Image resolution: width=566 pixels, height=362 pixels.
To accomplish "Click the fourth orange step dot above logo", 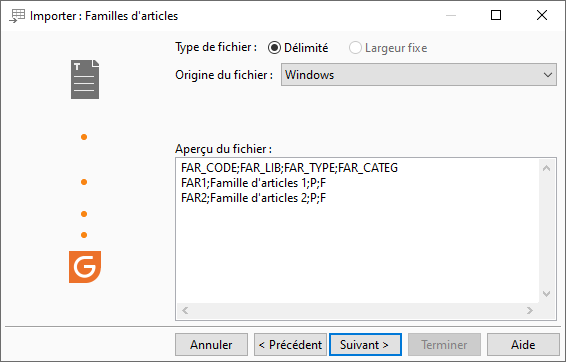I will coord(84,235).
